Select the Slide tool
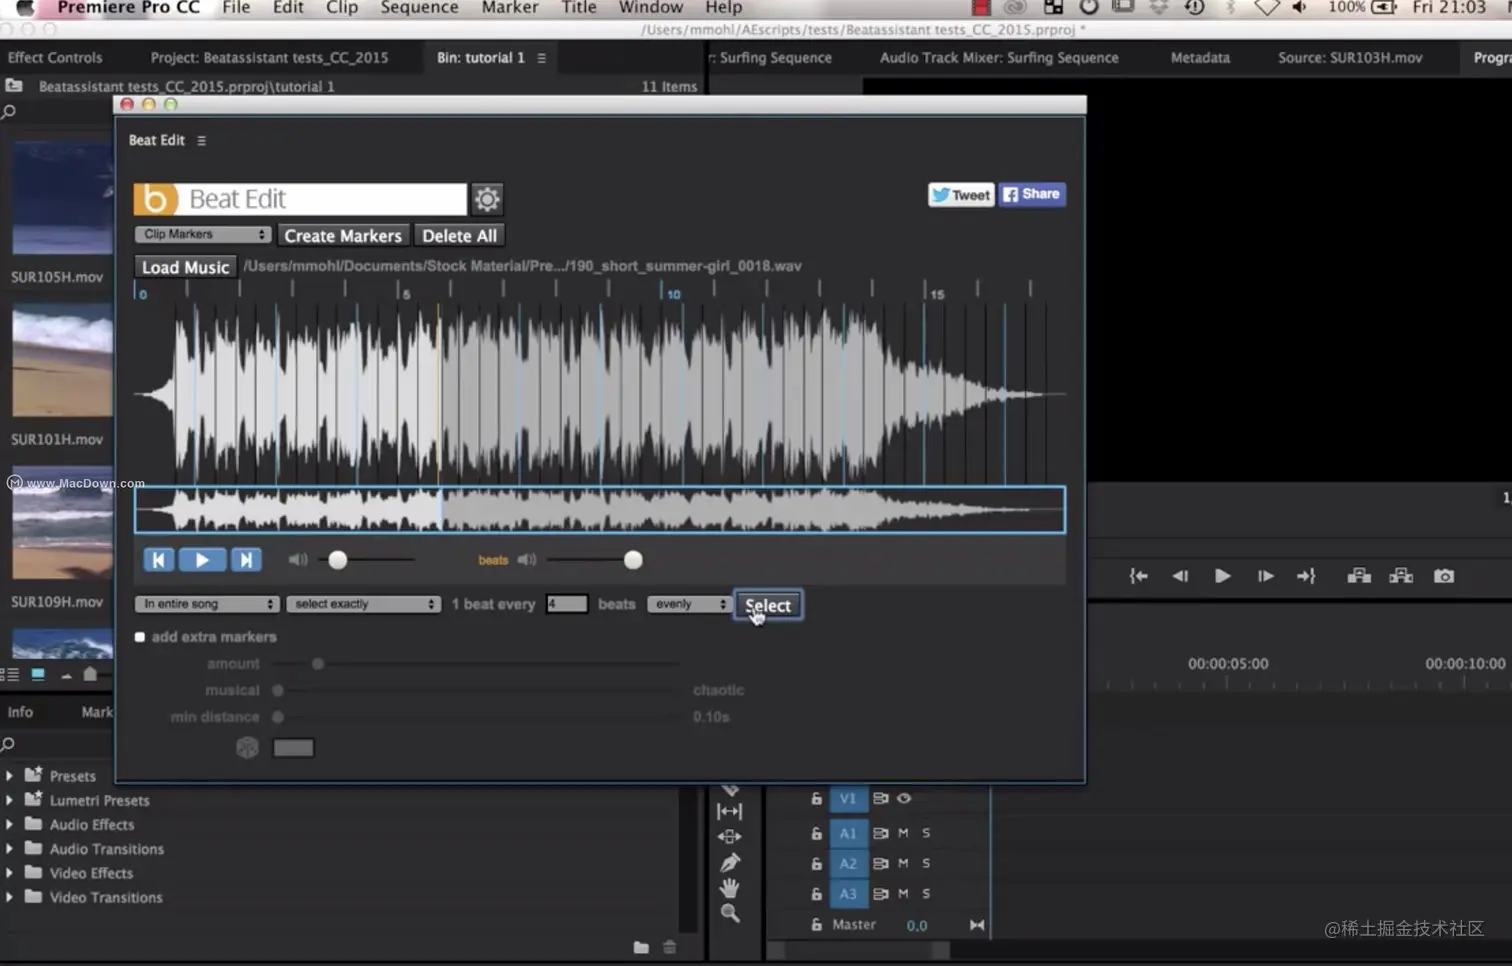Screen dimensions: 1512x966 pyautogui.click(x=730, y=836)
